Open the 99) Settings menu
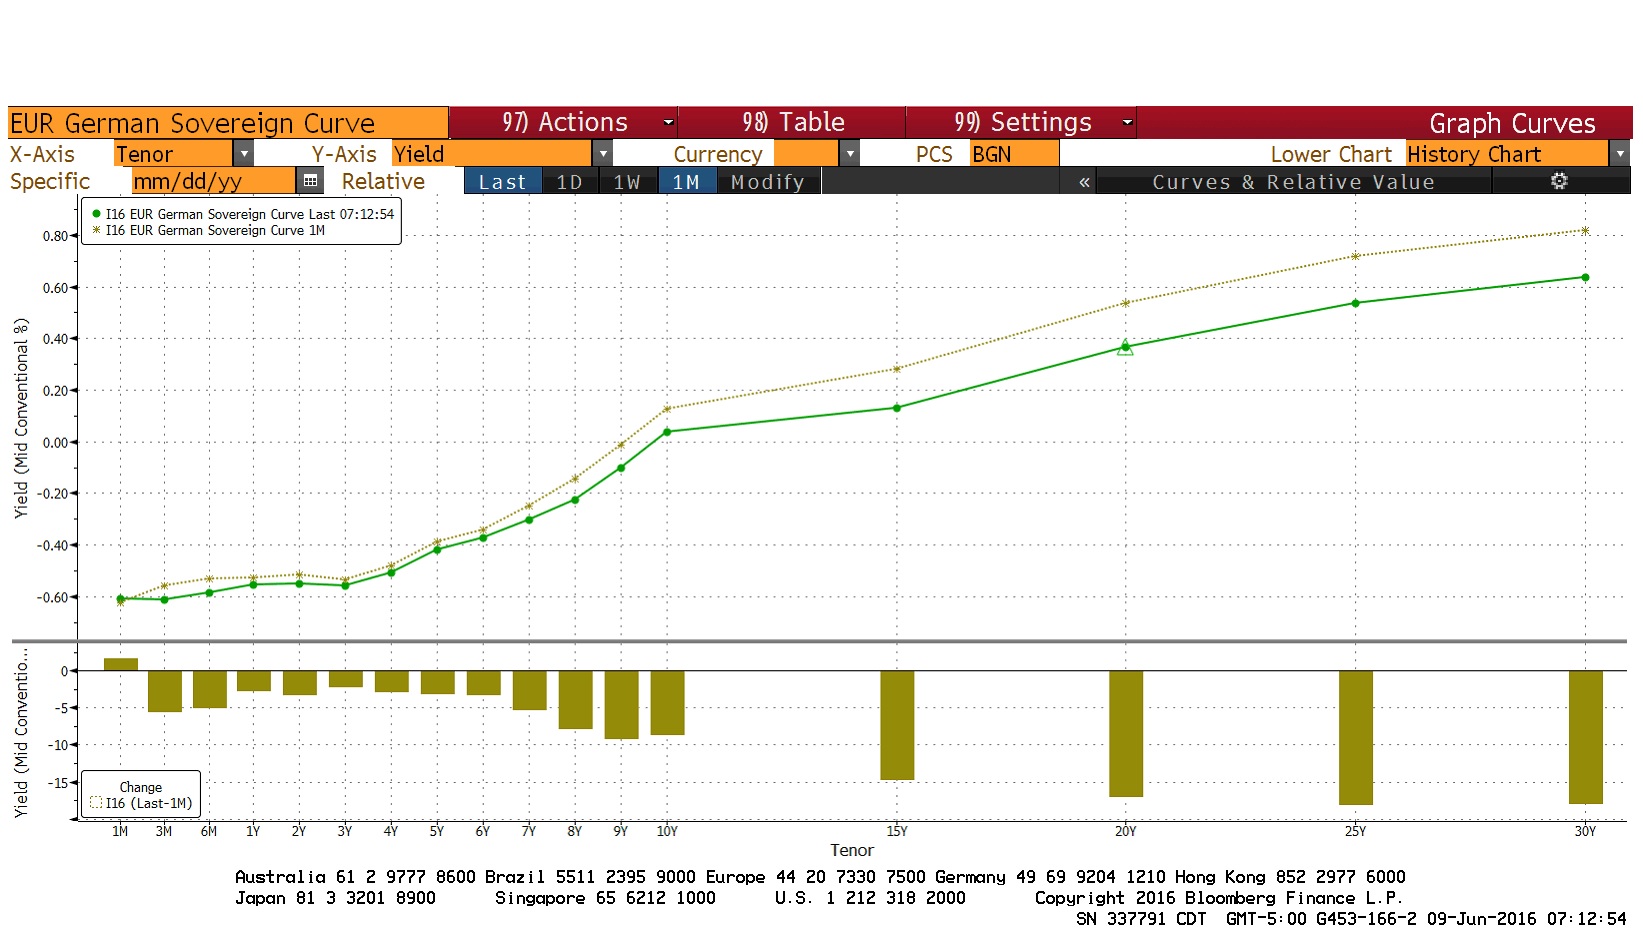 click(1021, 122)
